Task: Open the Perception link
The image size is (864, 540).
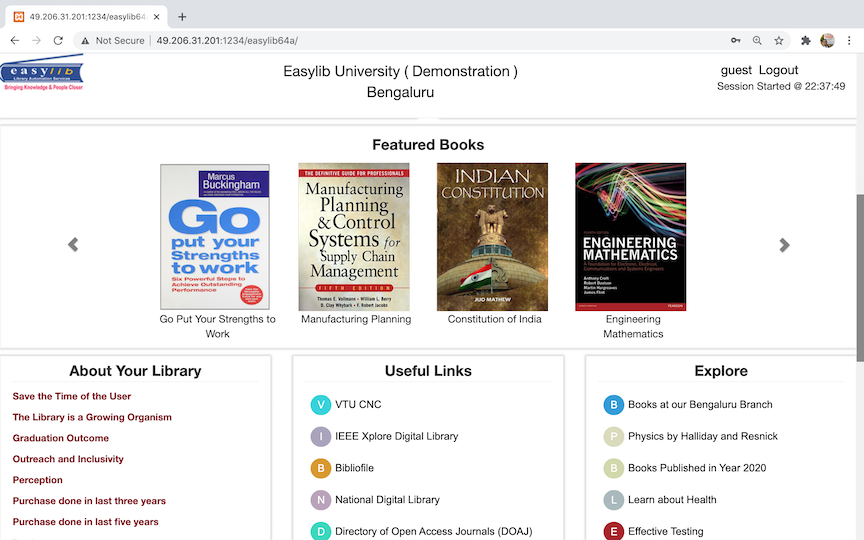Action: (37, 480)
